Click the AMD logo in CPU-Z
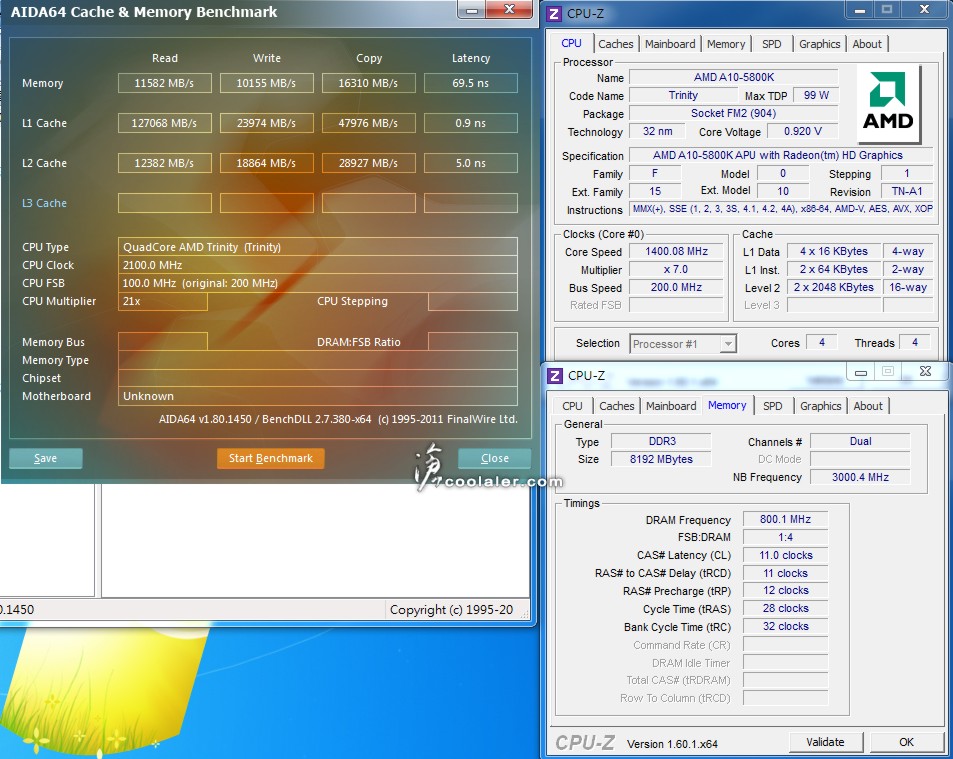 click(889, 103)
